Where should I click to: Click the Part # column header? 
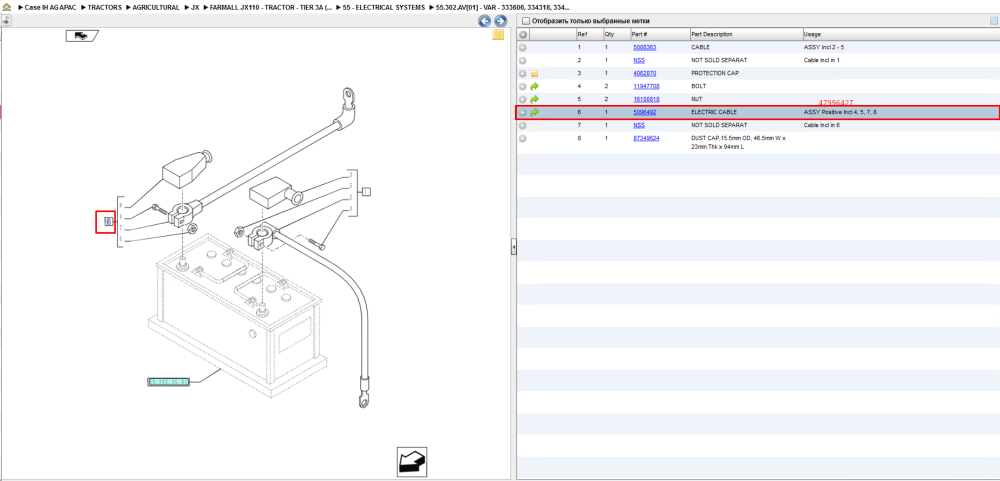(659, 34)
